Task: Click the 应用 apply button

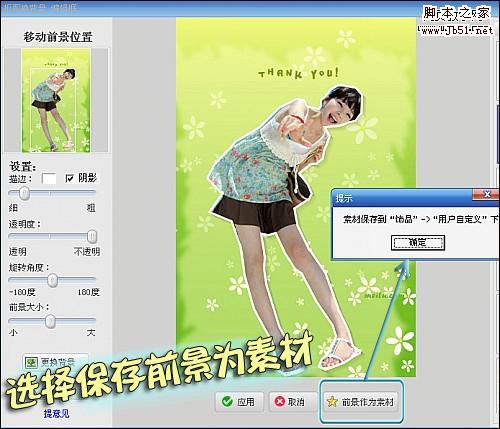Action: 240,402
